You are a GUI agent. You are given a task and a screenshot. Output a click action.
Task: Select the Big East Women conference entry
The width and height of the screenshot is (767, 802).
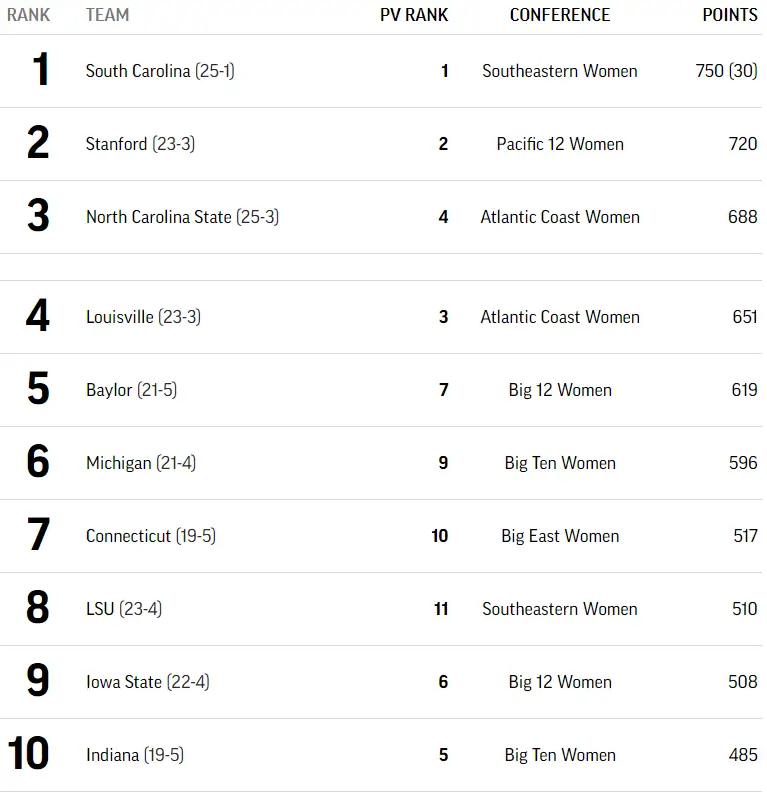tap(560, 536)
